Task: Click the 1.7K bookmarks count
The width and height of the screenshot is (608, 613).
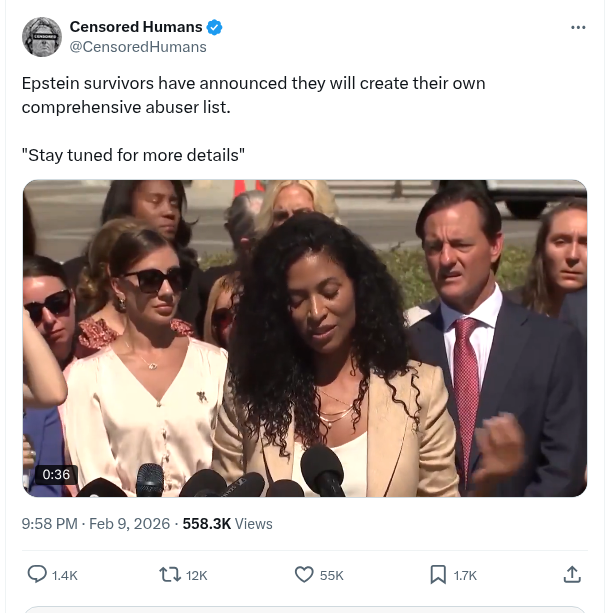Action: (465, 575)
